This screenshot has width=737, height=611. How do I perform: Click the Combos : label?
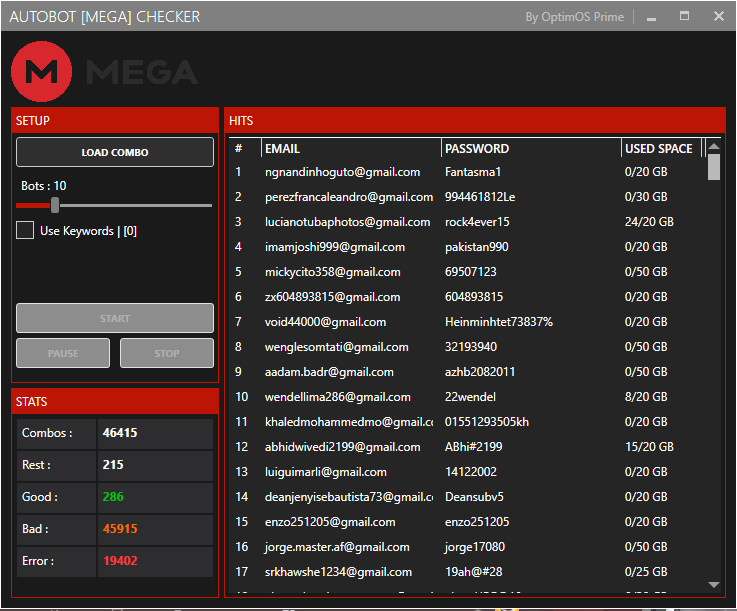(x=47, y=432)
